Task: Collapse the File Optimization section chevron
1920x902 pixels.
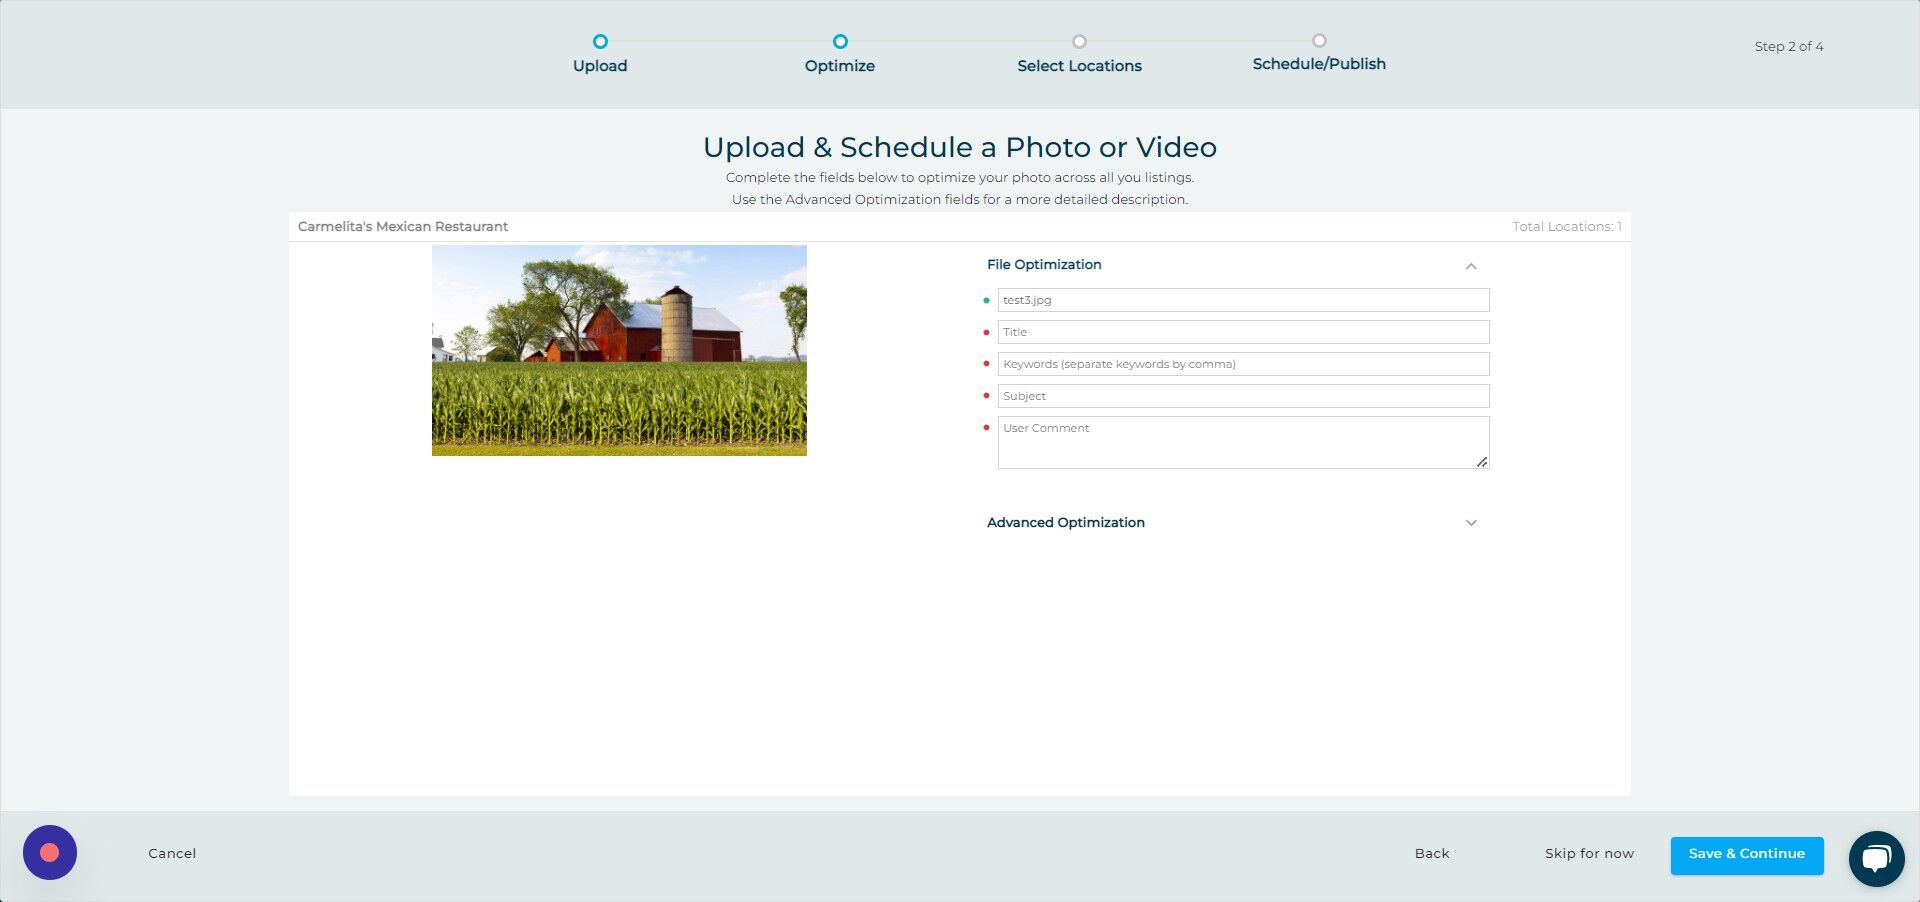Action: click(x=1471, y=266)
